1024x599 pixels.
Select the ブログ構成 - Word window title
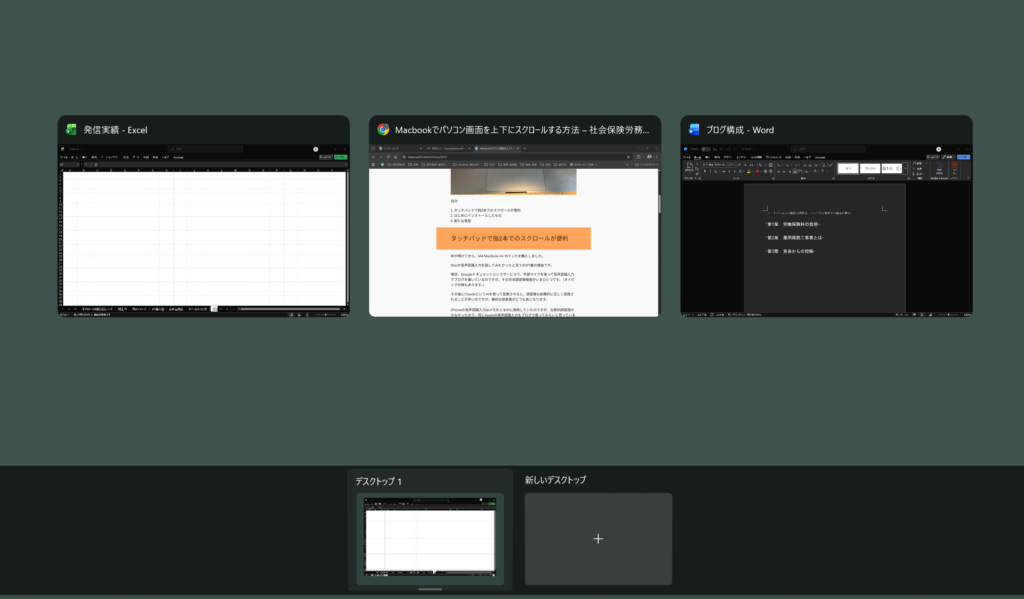tap(740, 130)
